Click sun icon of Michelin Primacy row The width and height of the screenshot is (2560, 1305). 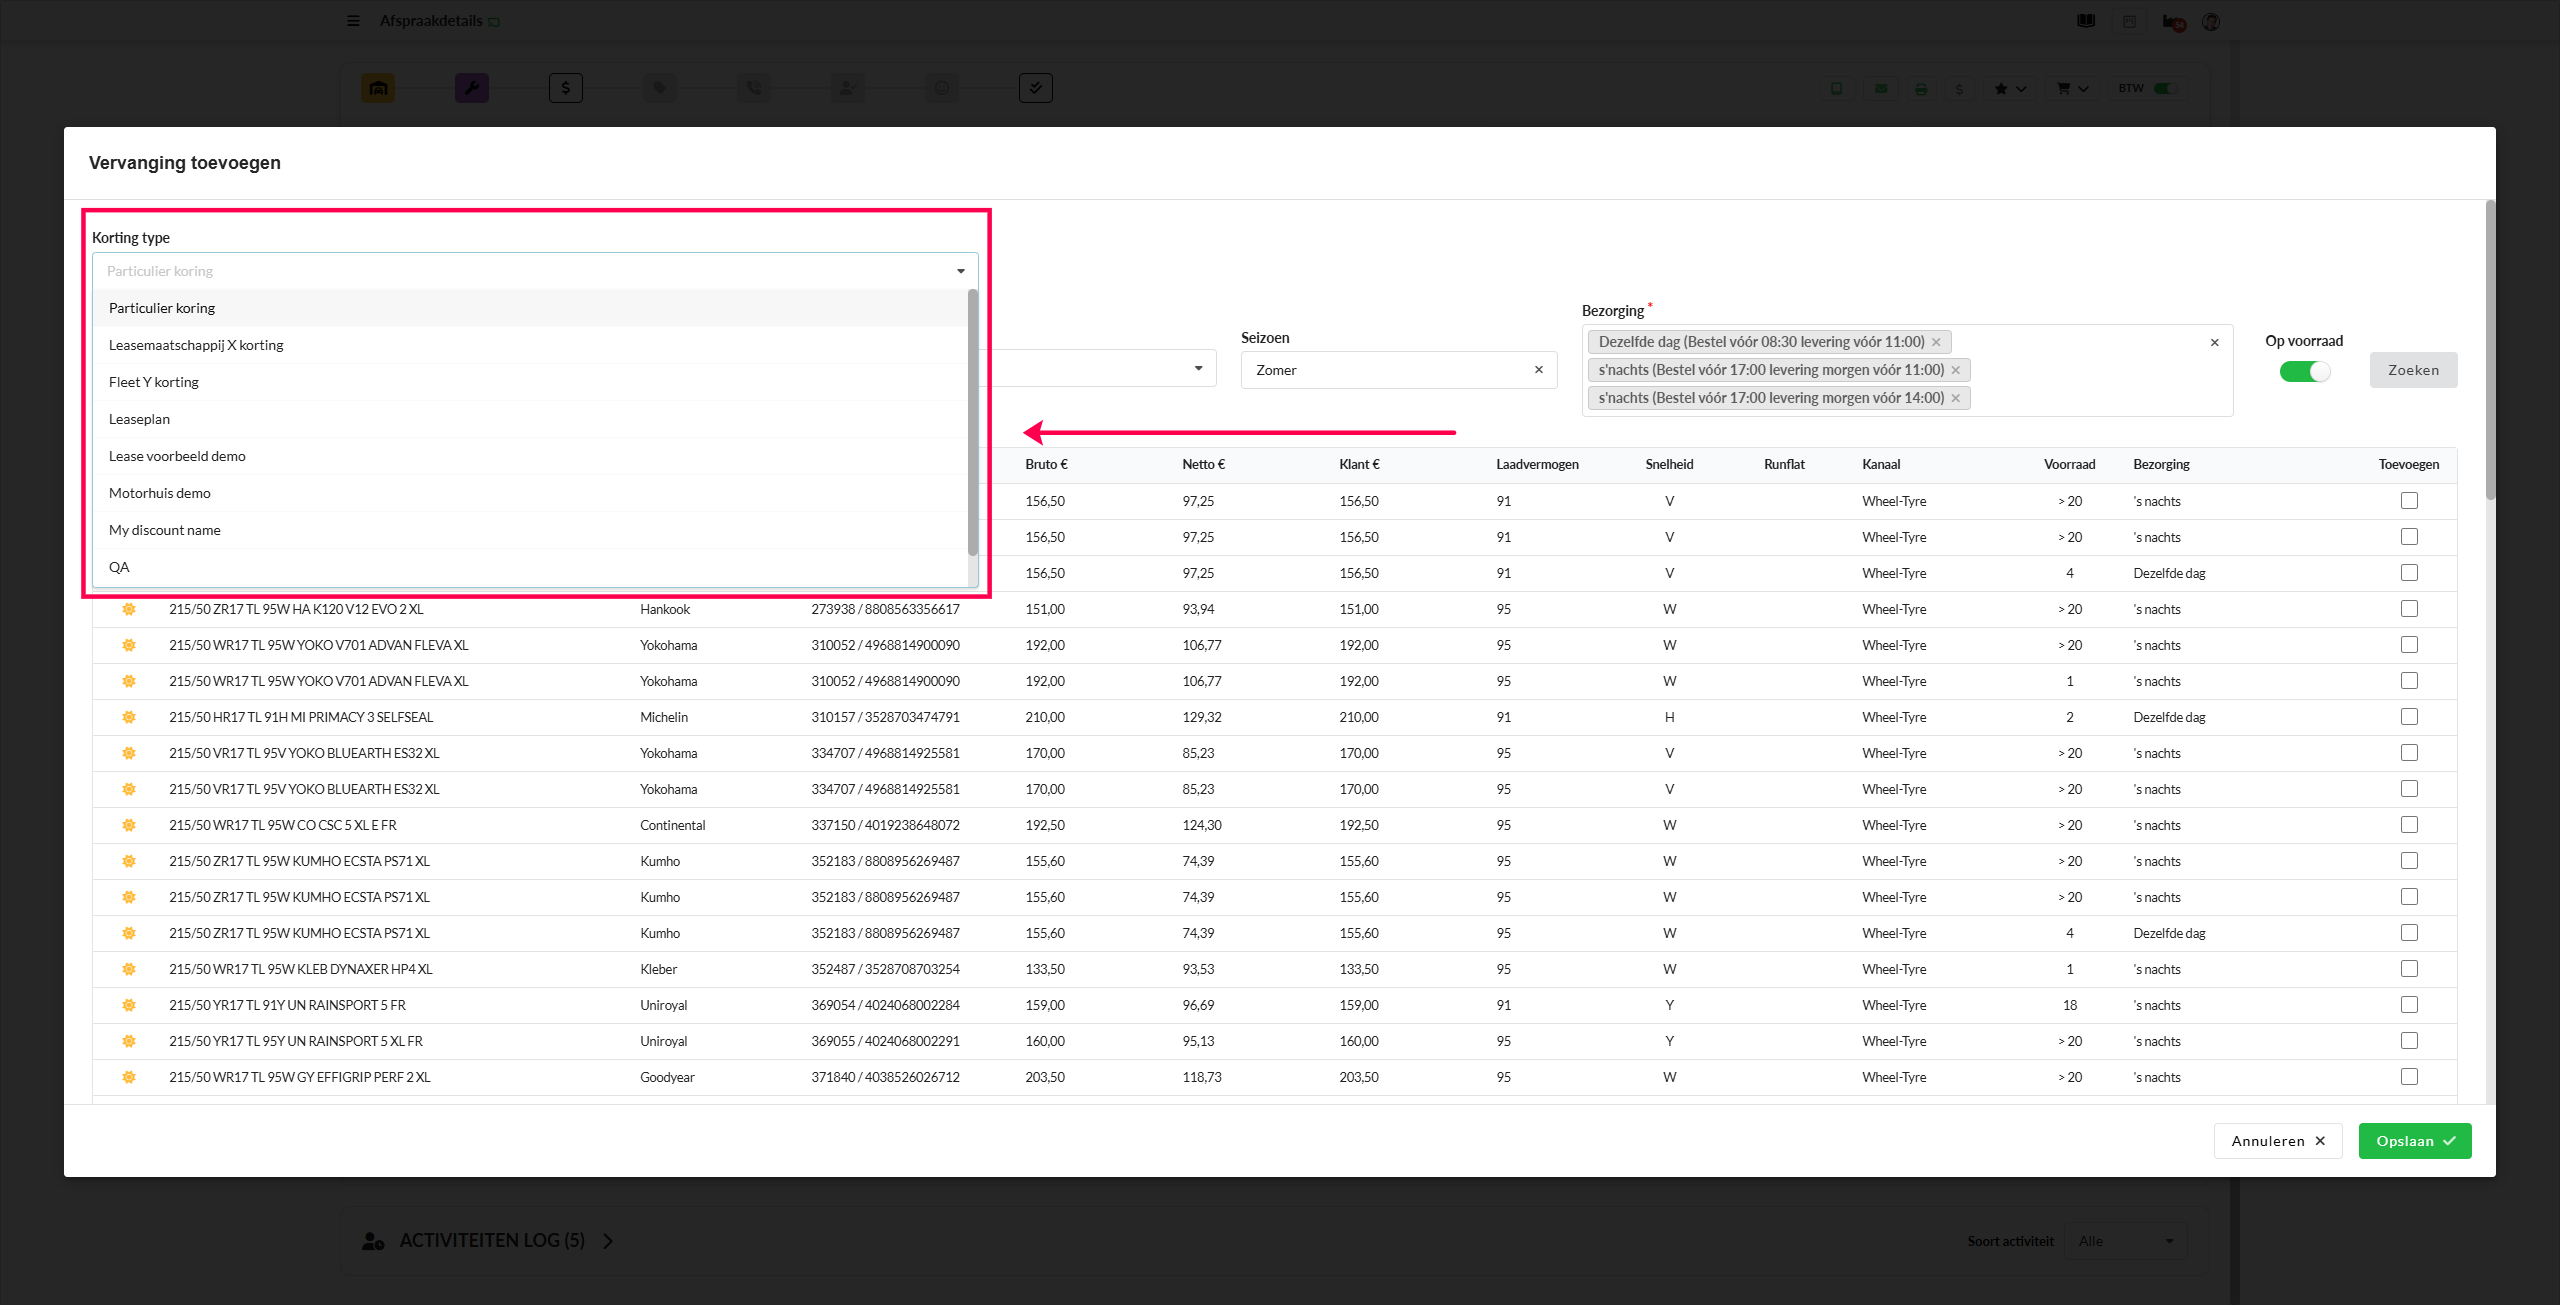129,717
